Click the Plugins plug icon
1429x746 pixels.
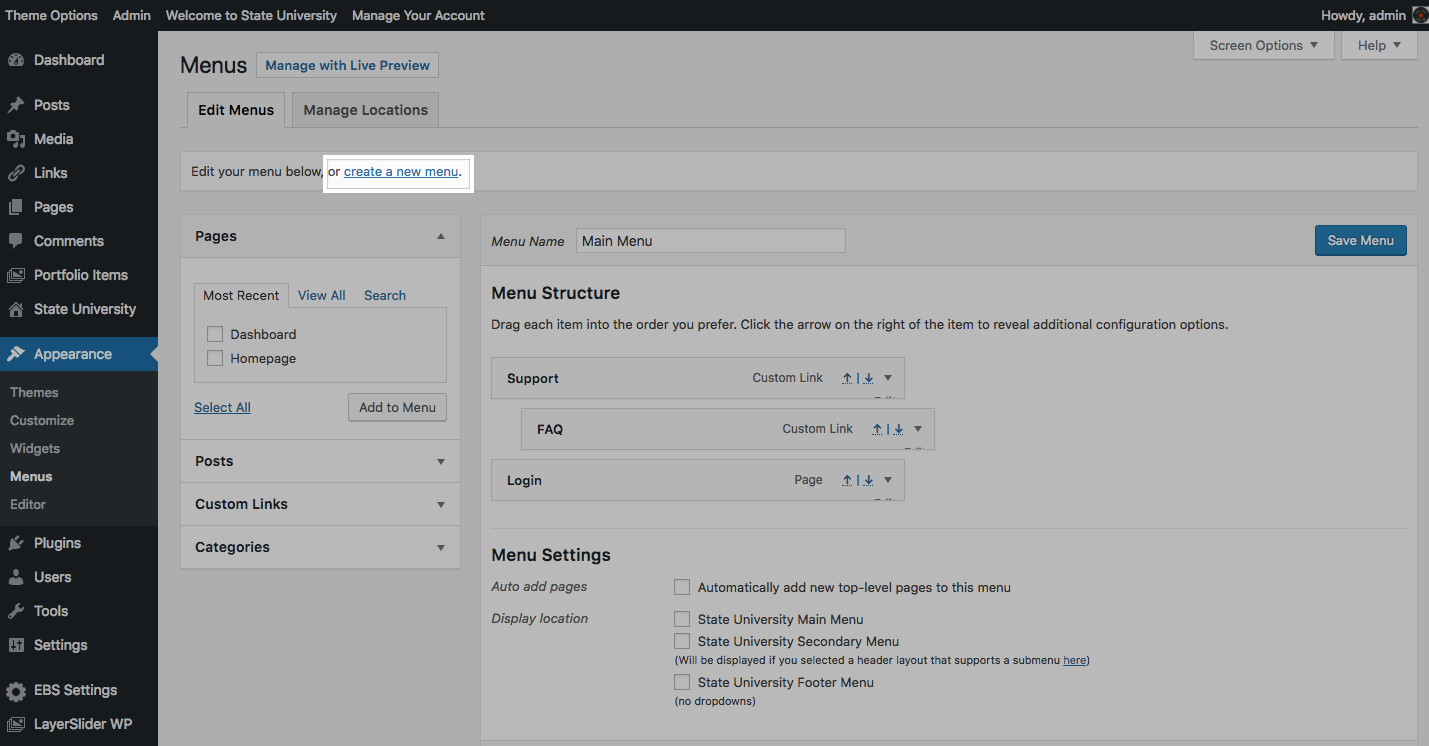pos(16,543)
